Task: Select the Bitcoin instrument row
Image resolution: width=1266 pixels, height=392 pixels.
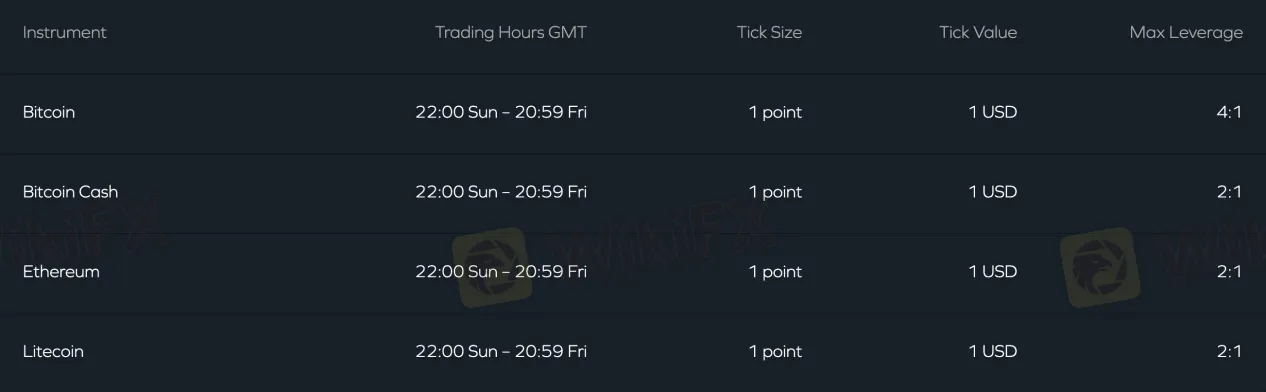Action: [633, 112]
